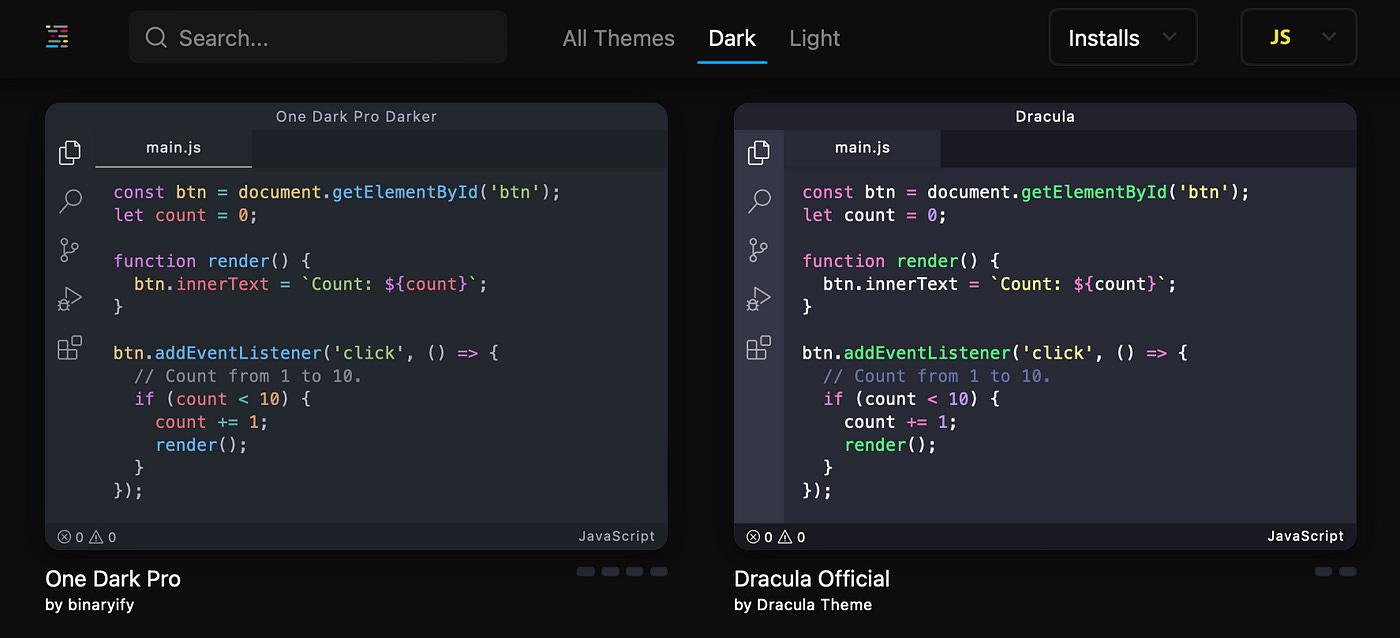Click 'if (count < 10) {' line in One Dark Pro
The image size is (1400, 638).
pos(224,399)
